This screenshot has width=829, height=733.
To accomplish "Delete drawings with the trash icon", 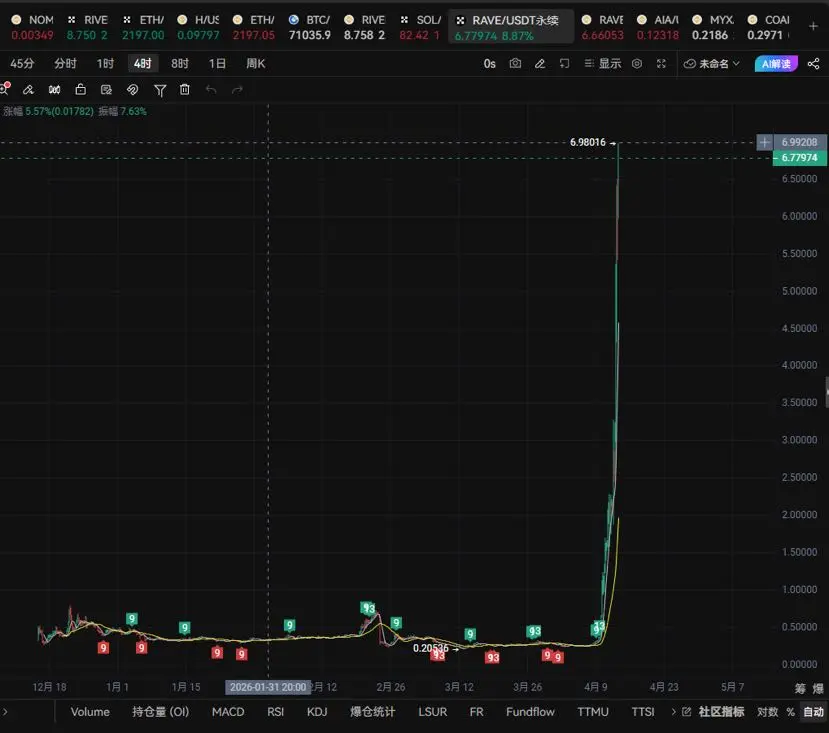I will pyautogui.click(x=185, y=89).
